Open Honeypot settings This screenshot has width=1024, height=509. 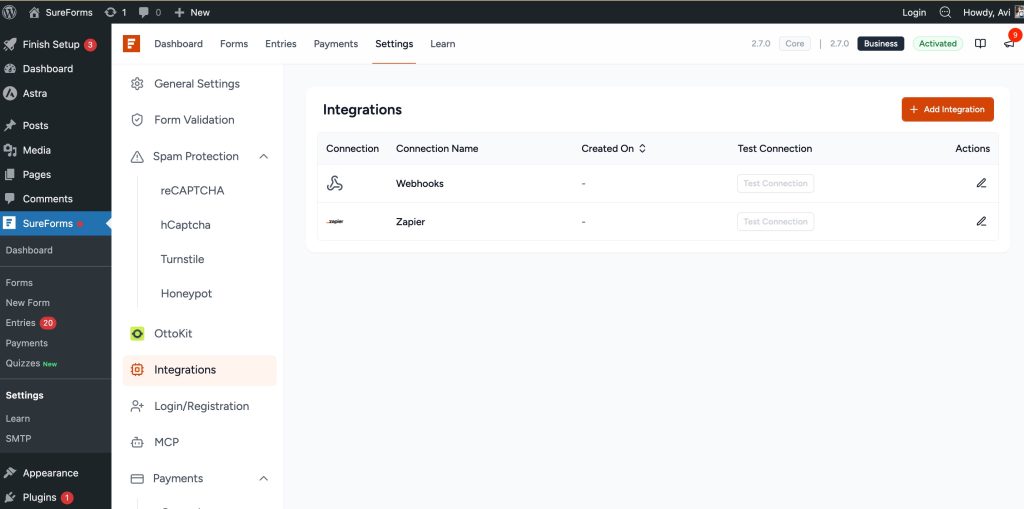point(186,294)
